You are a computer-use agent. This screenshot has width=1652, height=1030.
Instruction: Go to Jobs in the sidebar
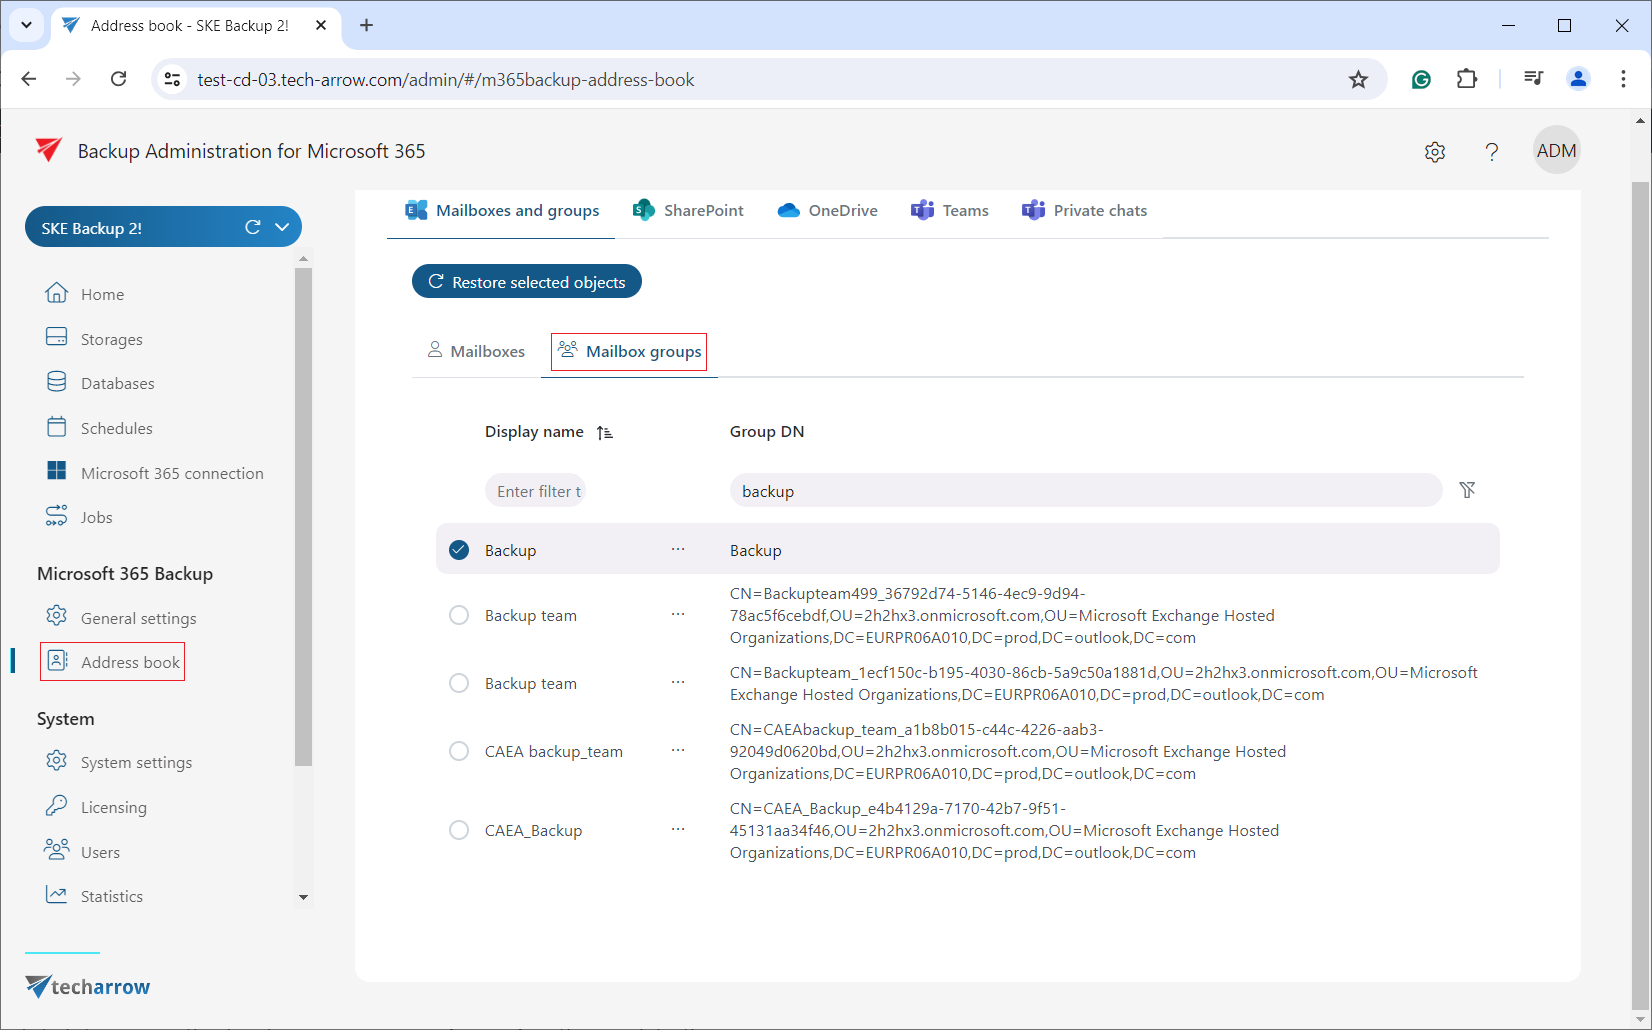coord(96,517)
